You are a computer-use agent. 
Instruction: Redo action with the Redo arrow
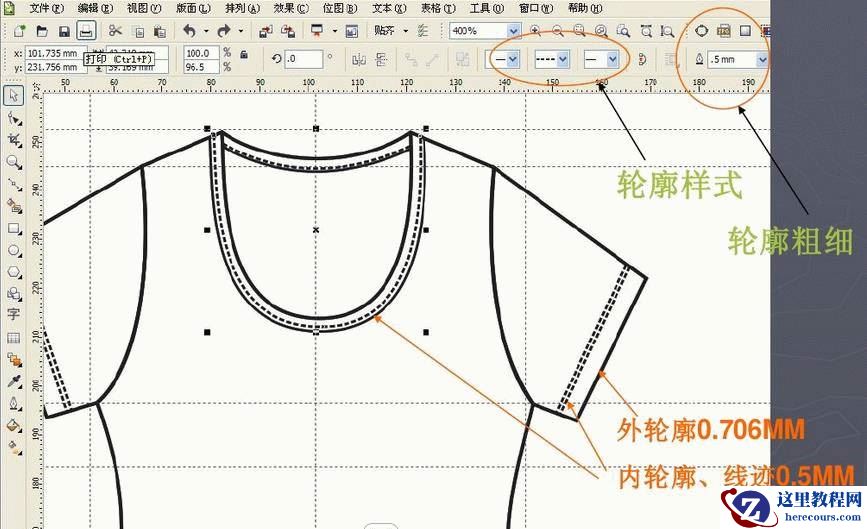tap(224, 31)
